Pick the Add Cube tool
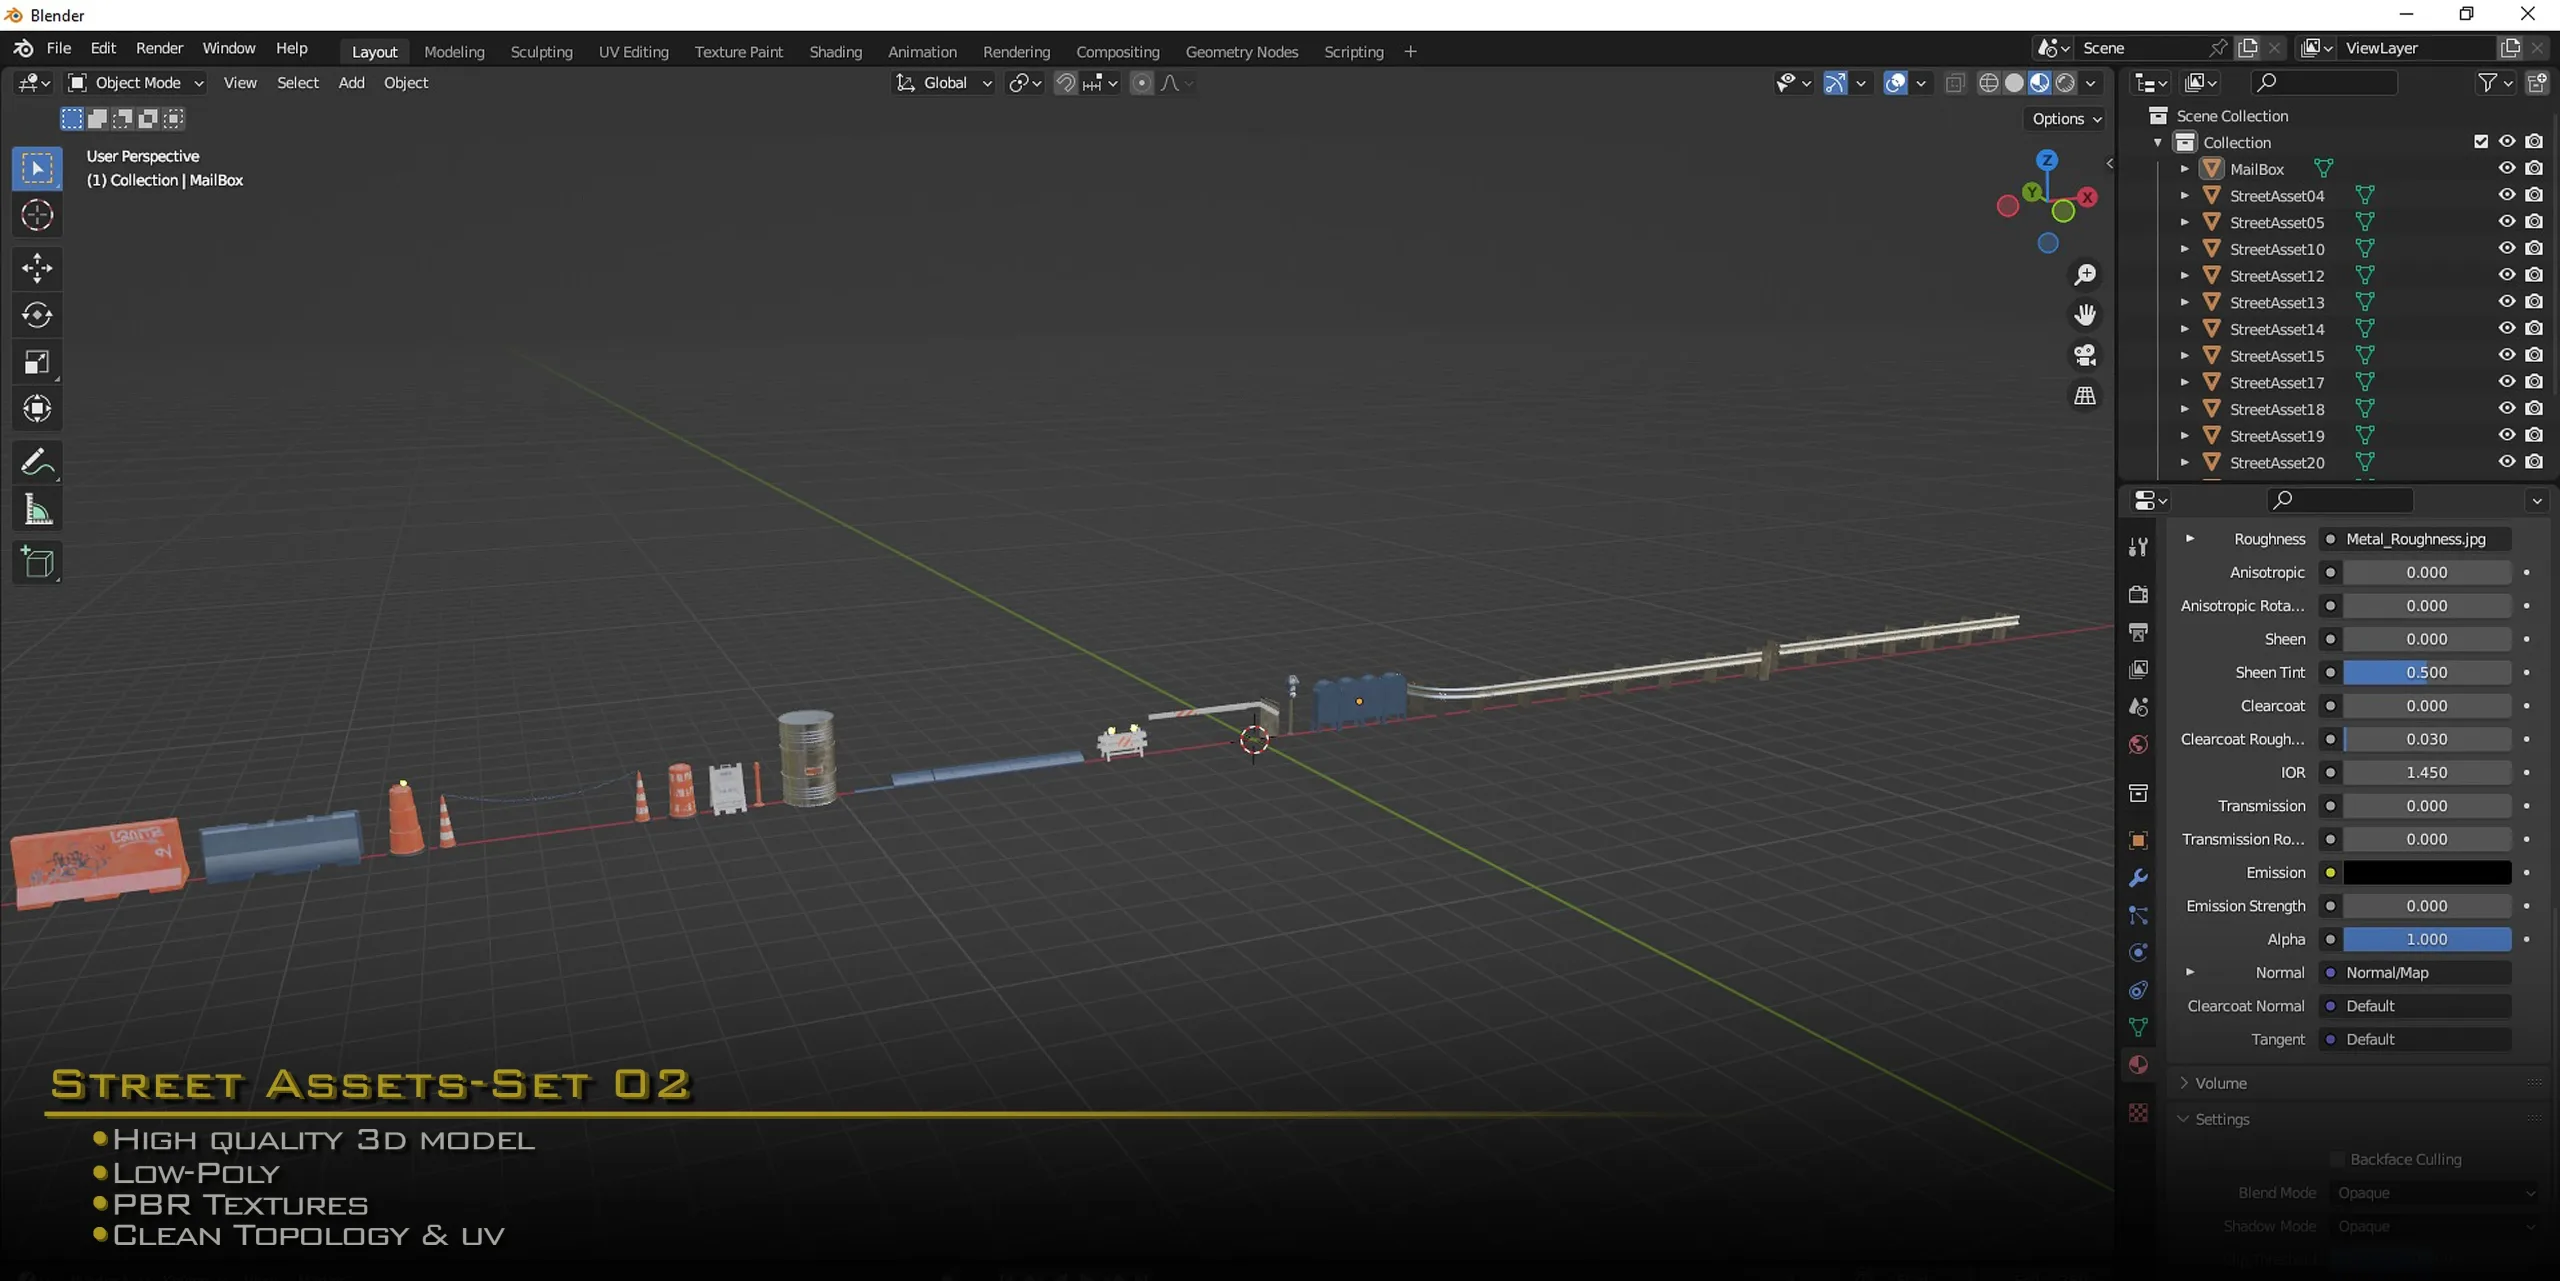 (37, 563)
